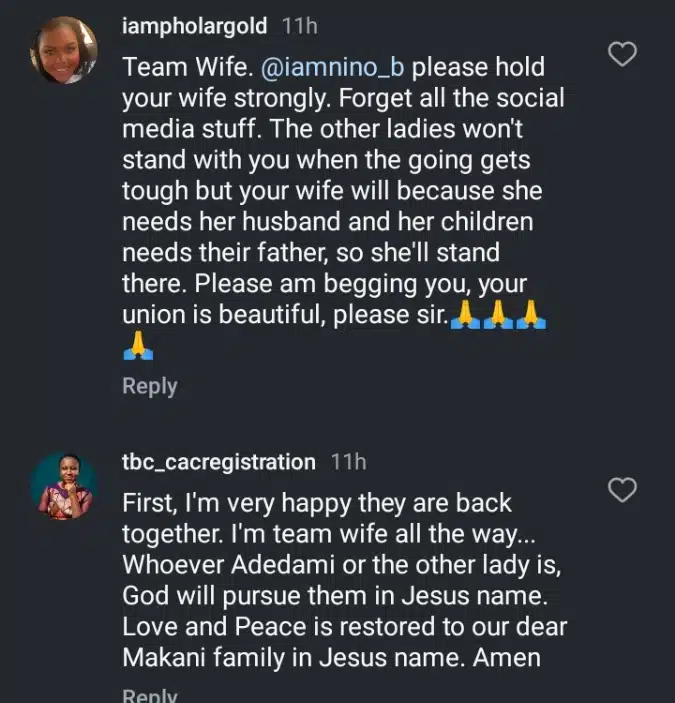The image size is (675, 703).
Task: Select the 'First, I'm very happy' comment text
Action: (x=317, y=502)
